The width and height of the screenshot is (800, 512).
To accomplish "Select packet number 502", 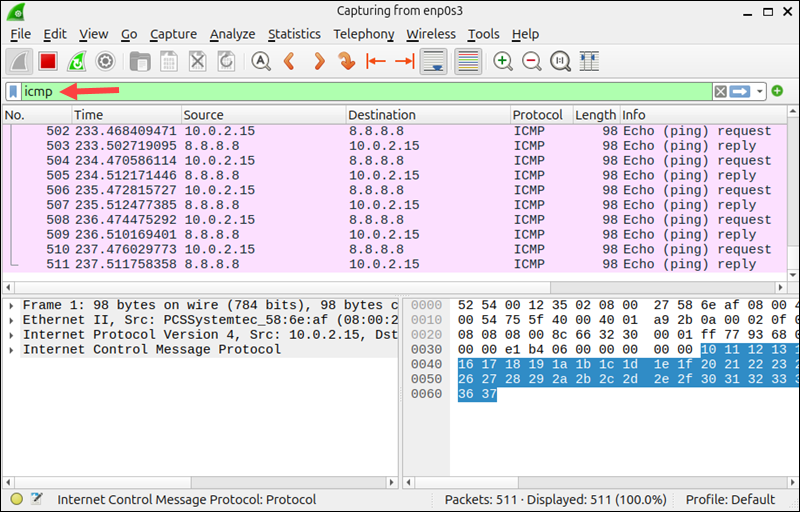I will pos(395,131).
